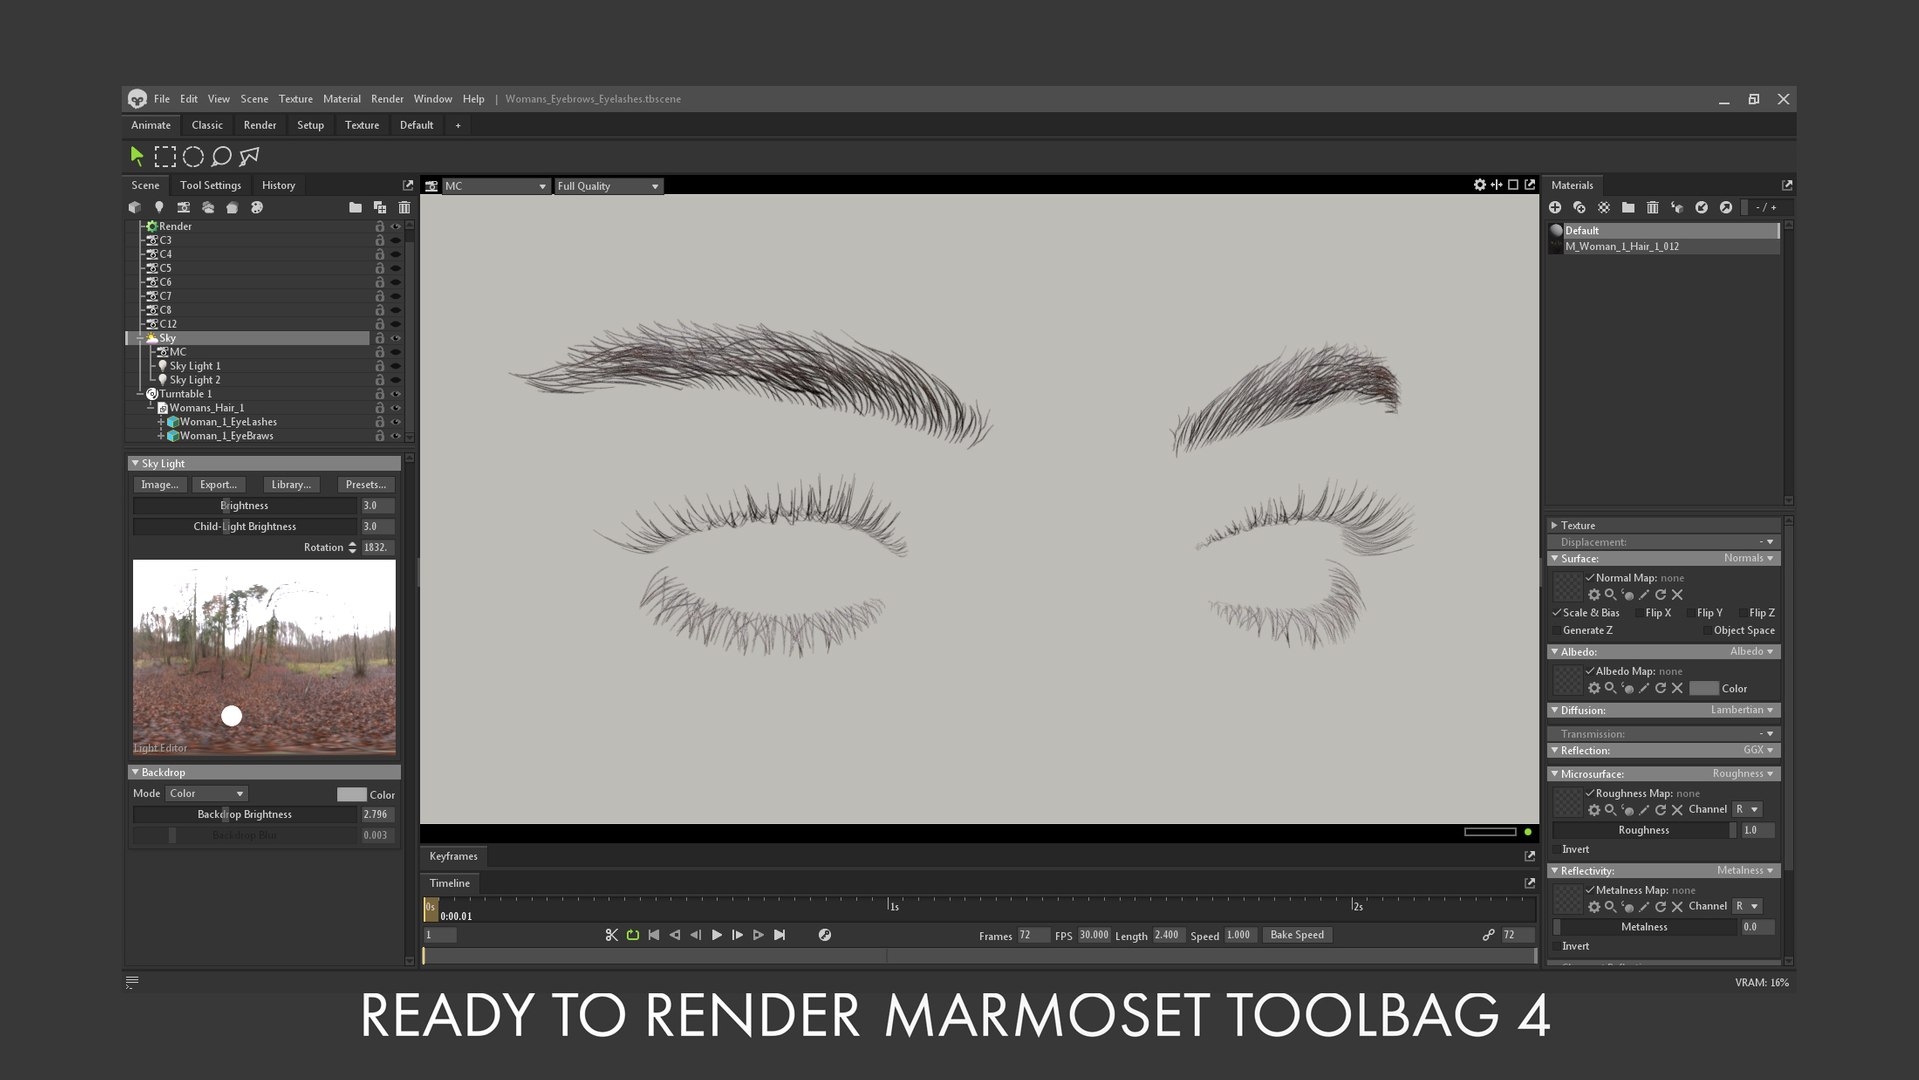The height and width of the screenshot is (1080, 1919).
Task: Pick the lasso selection tool
Action: [221, 156]
